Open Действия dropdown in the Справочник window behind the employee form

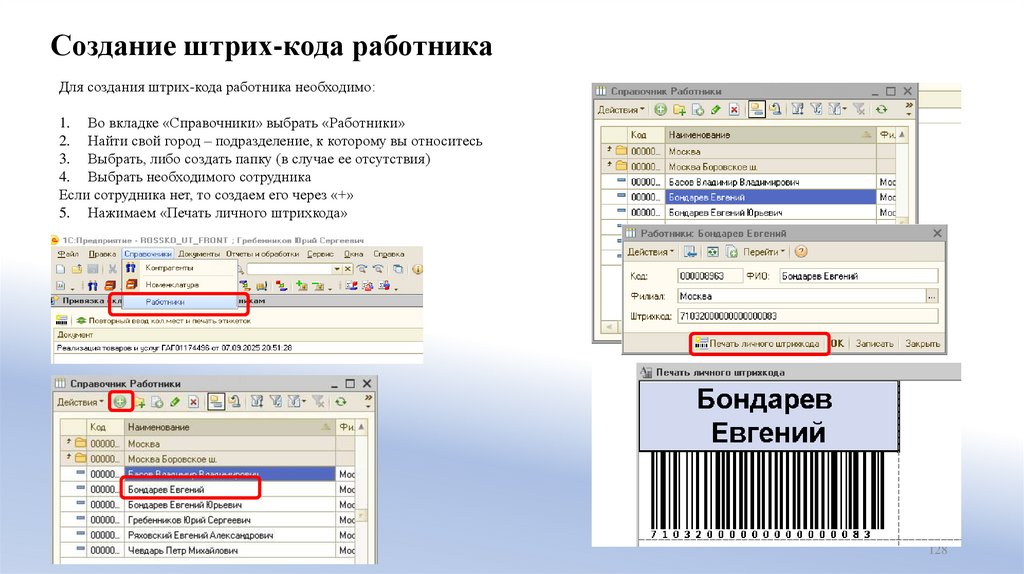pyautogui.click(x=621, y=110)
